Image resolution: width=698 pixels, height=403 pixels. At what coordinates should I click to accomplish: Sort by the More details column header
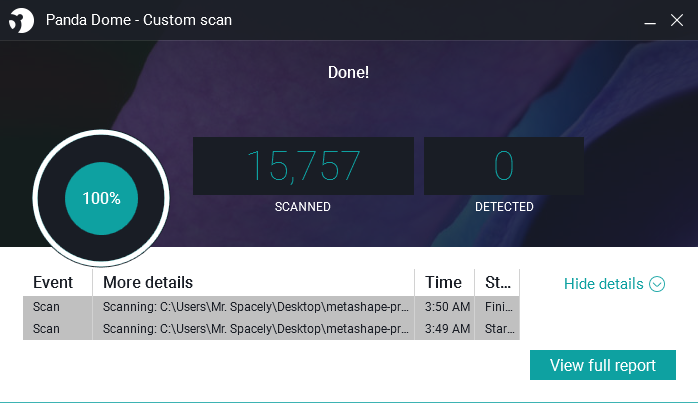pyautogui.click(x=253, y=282)
